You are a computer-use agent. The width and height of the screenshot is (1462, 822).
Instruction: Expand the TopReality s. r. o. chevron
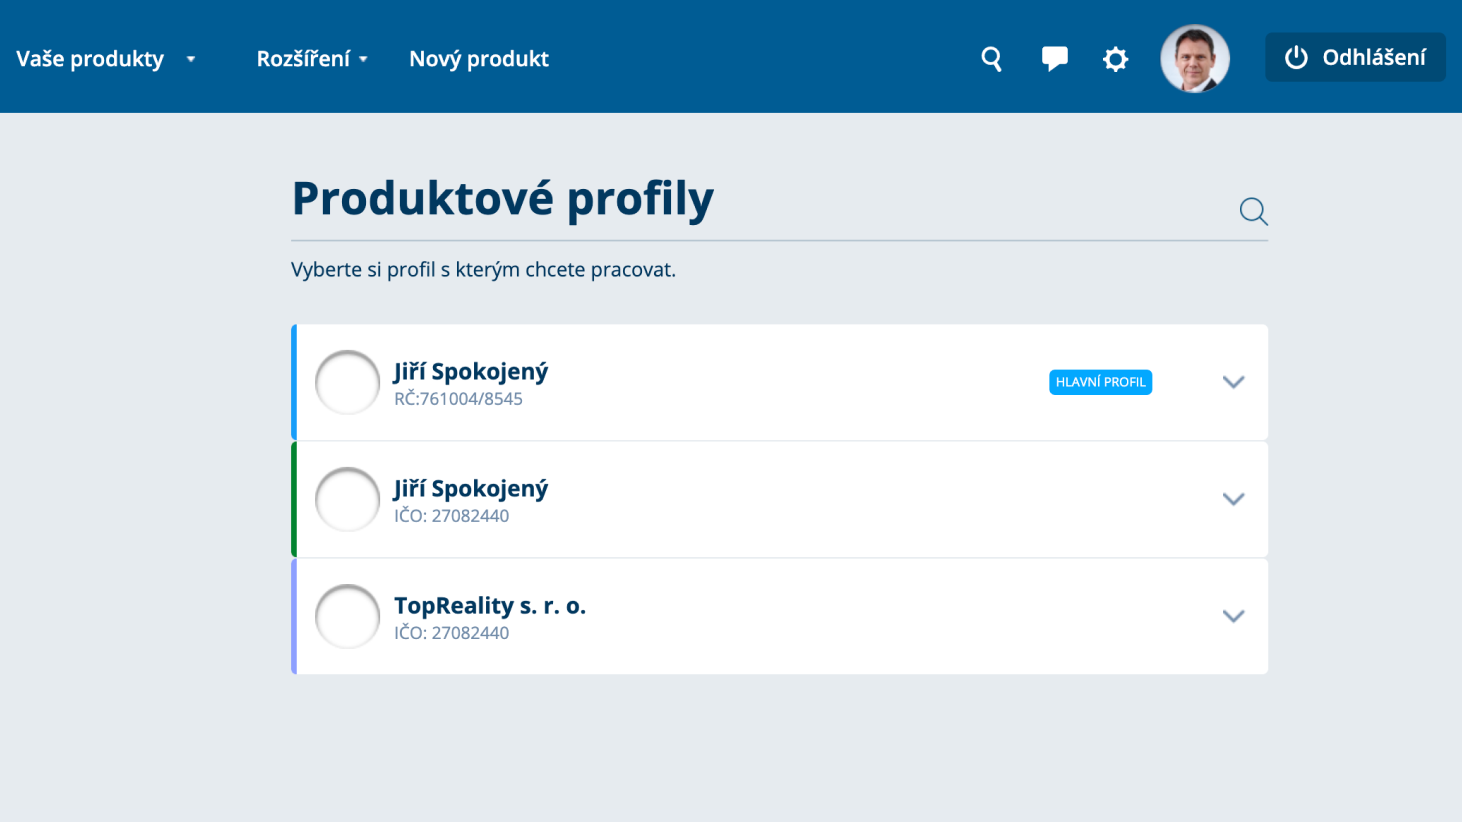click(x=1233, y=616)
